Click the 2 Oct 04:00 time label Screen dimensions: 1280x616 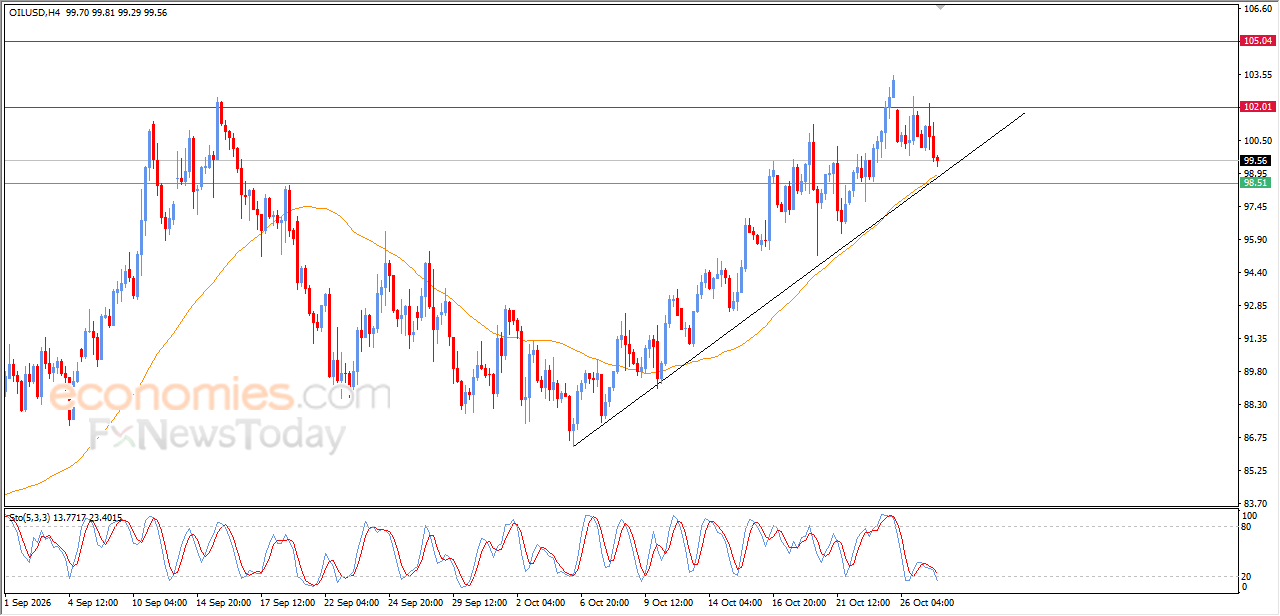[542, 603]
